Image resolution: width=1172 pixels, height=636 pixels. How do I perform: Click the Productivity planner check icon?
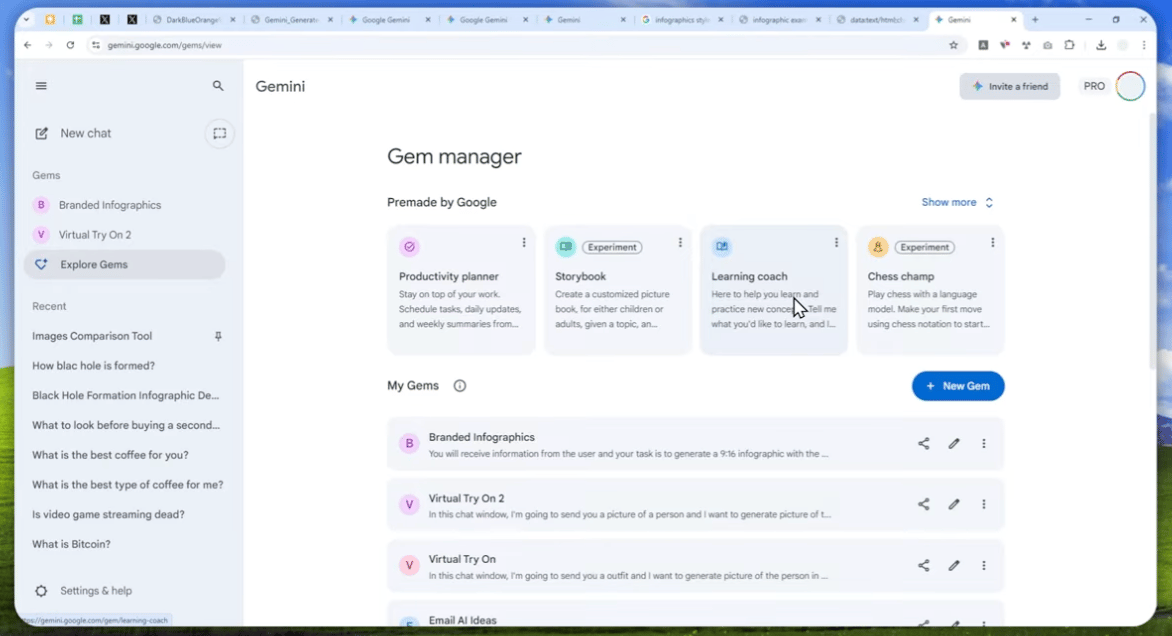(410, 247)
